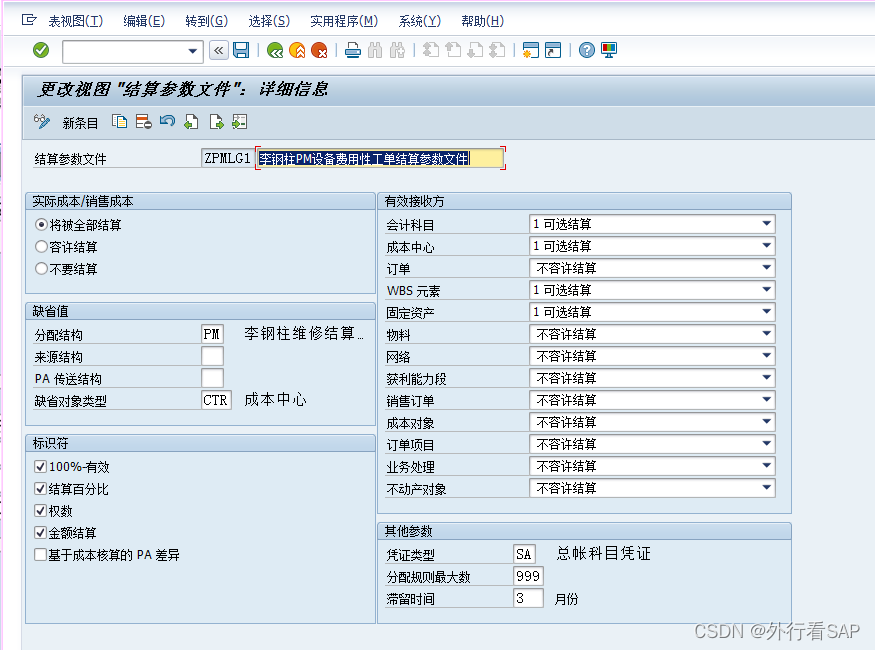
Task: Click the Next Entry icon
Action: [x=217, y=122]
